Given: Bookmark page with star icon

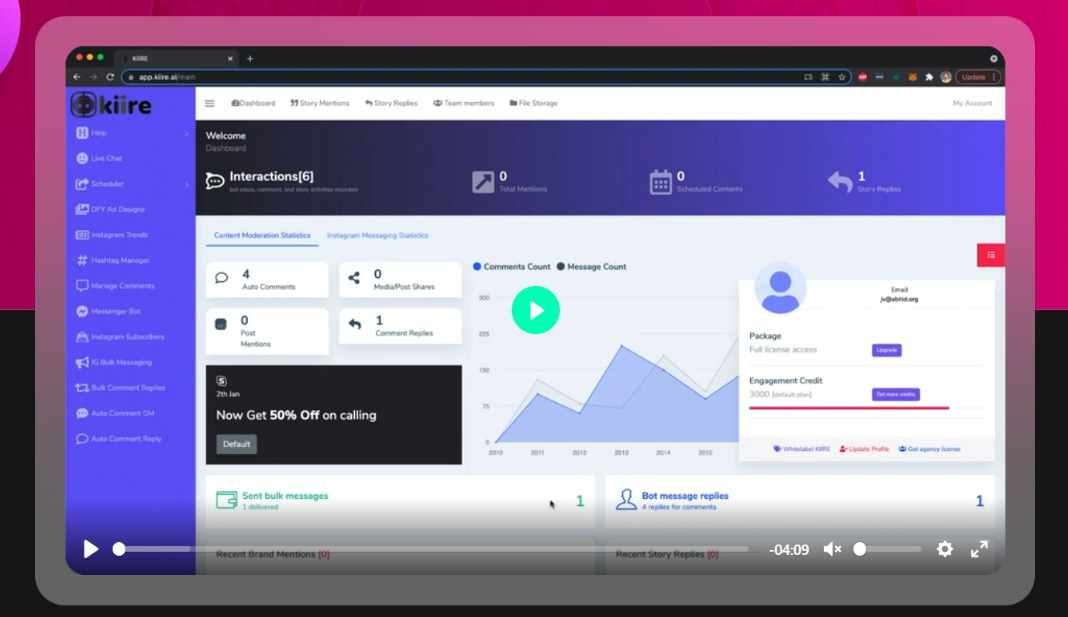Looking at the screenshot, I should pyautogui.click(x=842, y=78).
